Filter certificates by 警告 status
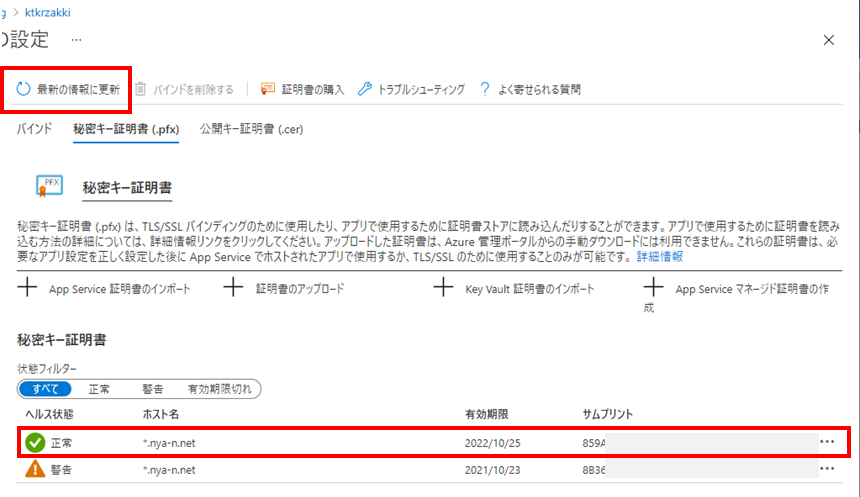This screenshot has width=860, height=497. pyautogui.click(x=152, y=389)
